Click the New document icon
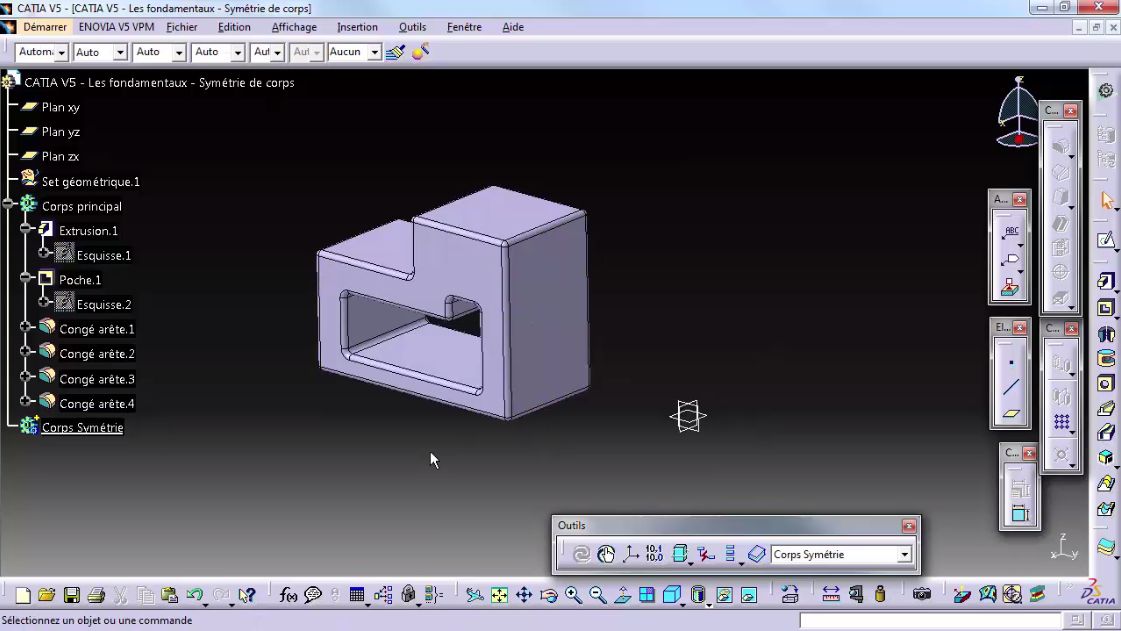1121x631 pixels. click(23, 595)
